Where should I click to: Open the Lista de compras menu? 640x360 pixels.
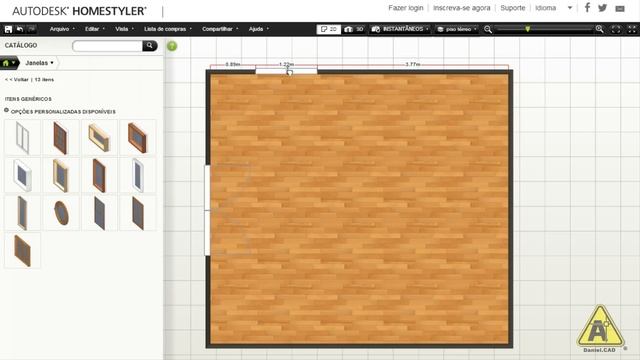point(168,29)
